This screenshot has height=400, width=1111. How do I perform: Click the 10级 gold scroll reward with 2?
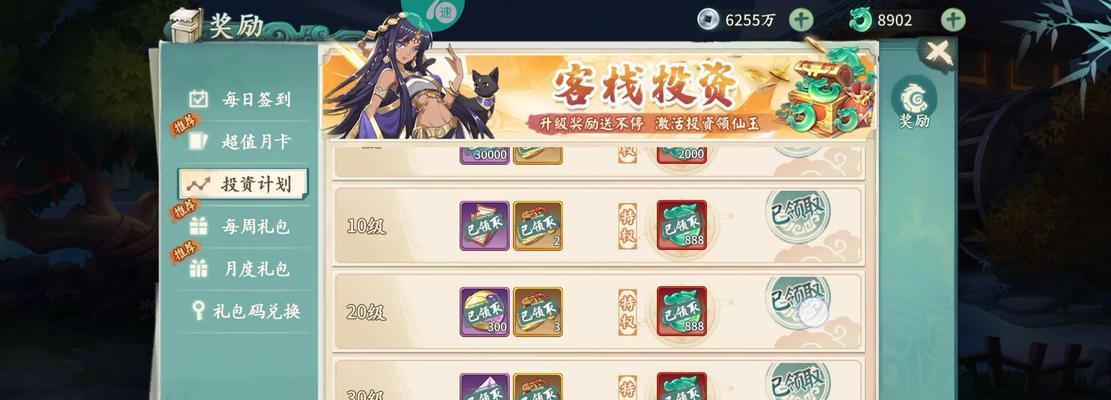coord(538,226)
